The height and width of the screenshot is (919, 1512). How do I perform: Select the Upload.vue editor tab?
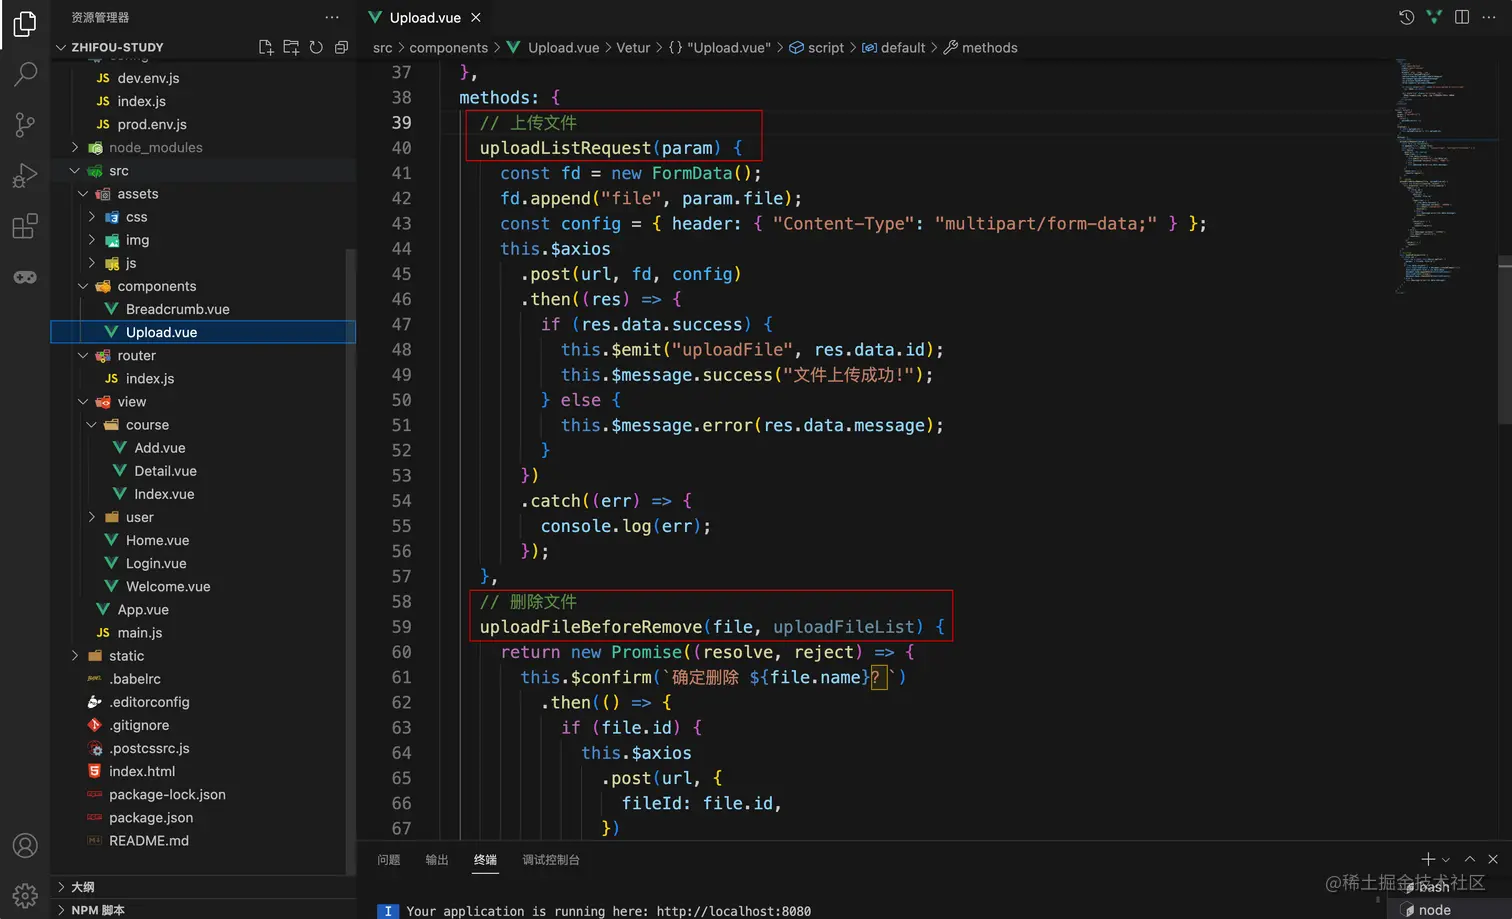[425, 17]
